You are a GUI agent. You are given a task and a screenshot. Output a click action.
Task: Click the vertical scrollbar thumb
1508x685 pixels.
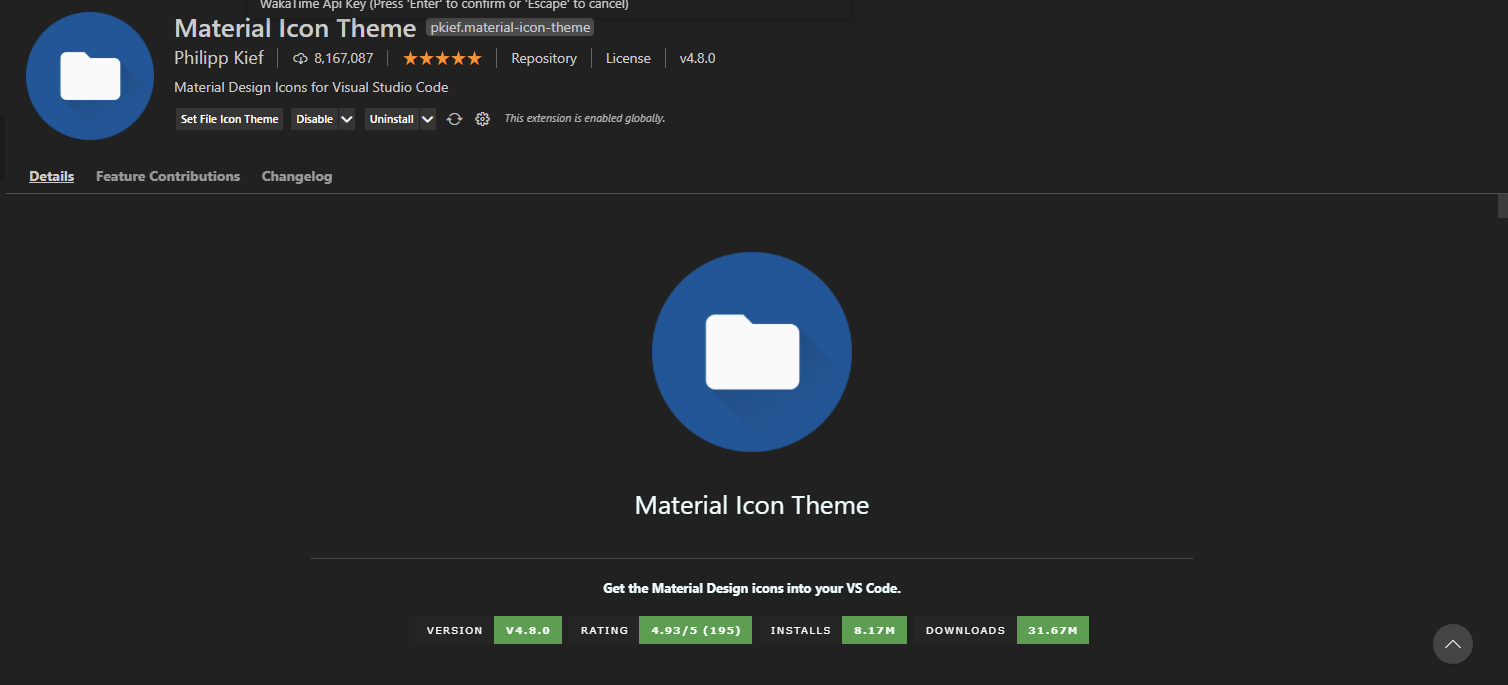1502,207
